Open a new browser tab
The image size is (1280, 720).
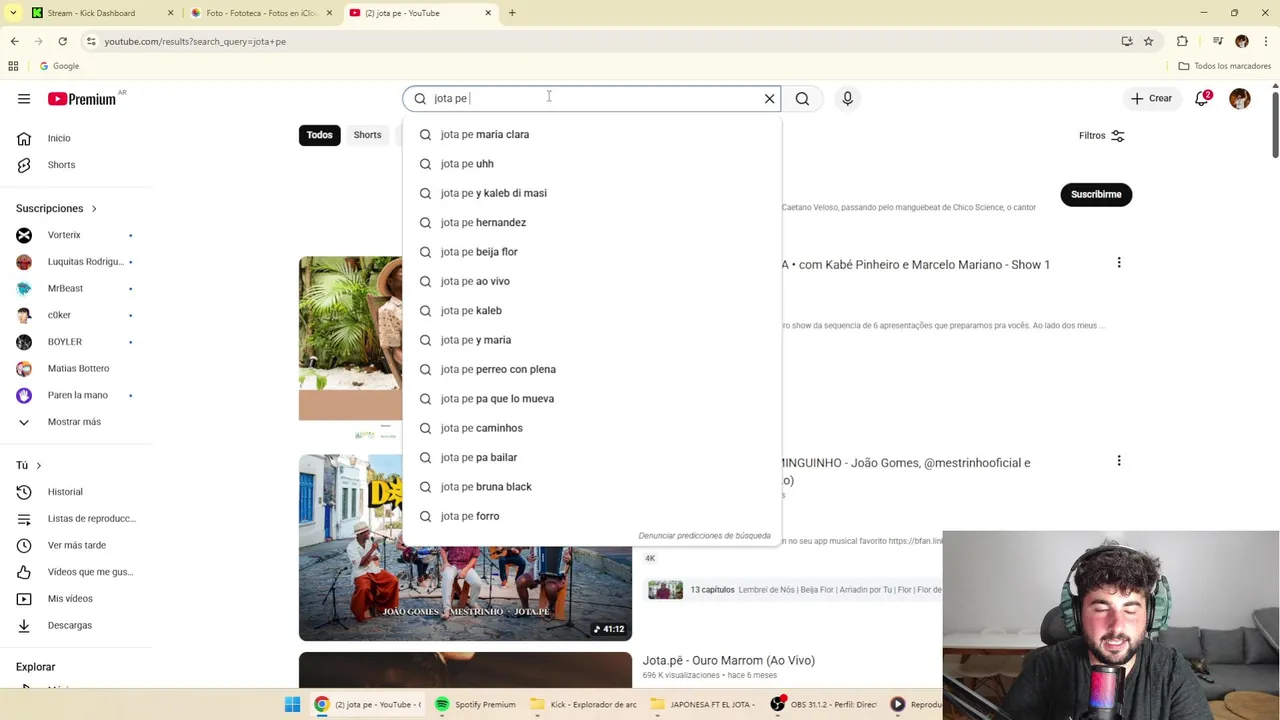(x=512, y=13)
